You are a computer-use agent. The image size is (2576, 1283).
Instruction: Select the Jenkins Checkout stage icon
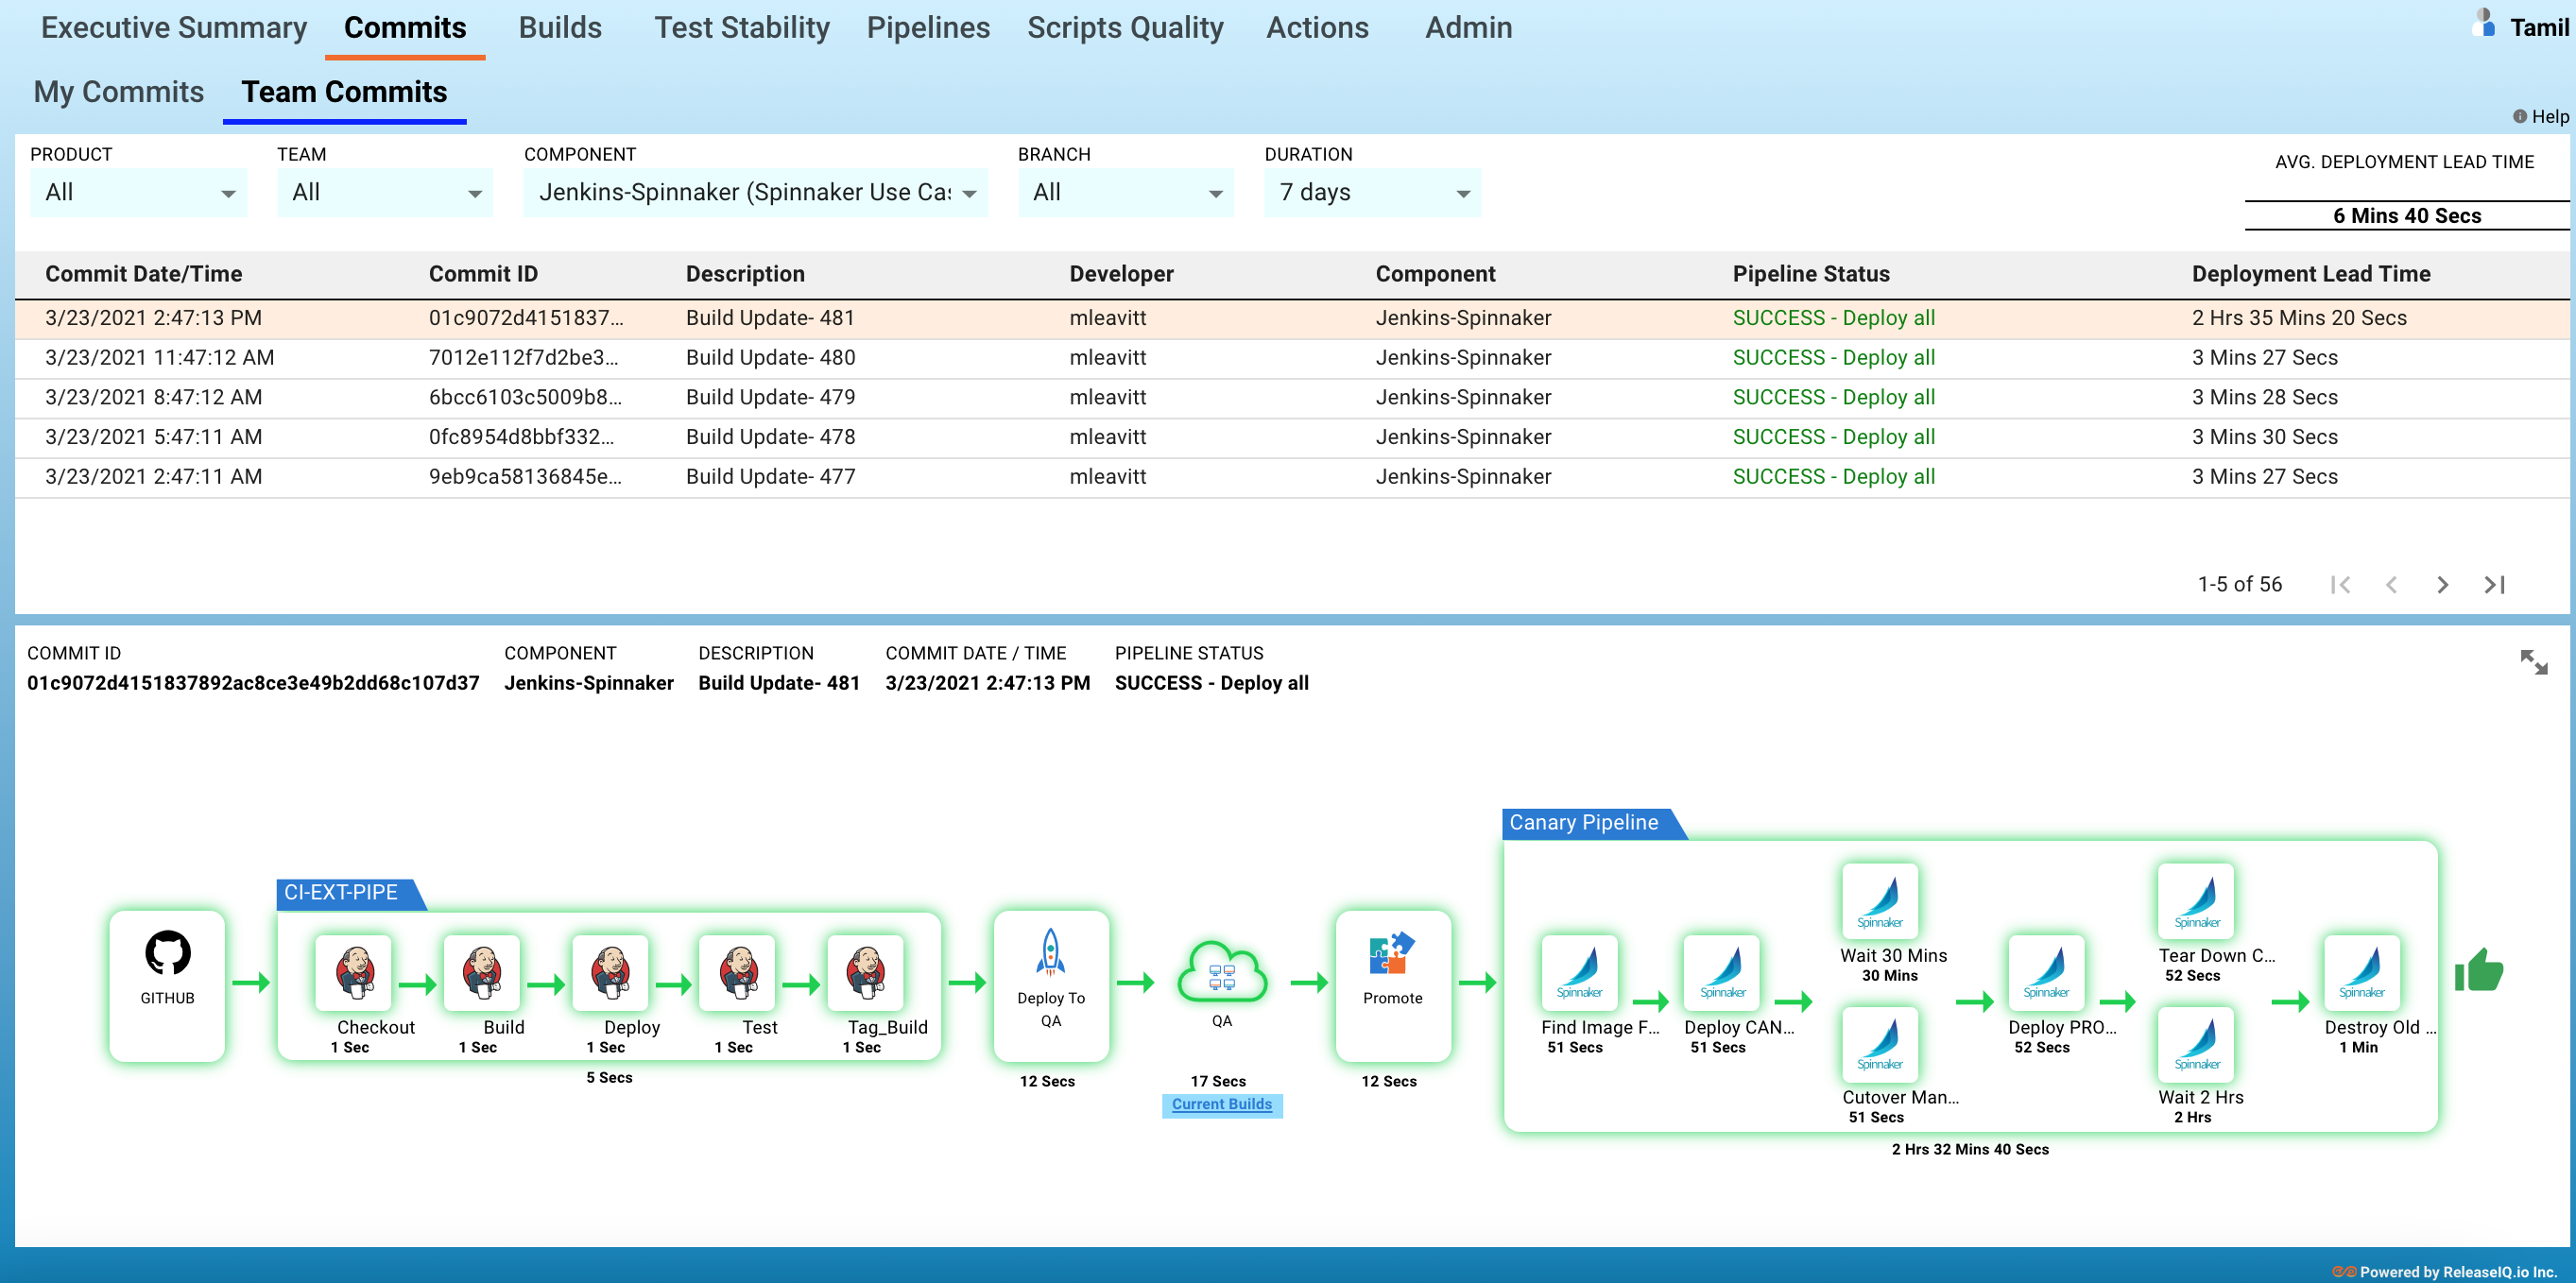pyautogui.click(x=354, y=972)
